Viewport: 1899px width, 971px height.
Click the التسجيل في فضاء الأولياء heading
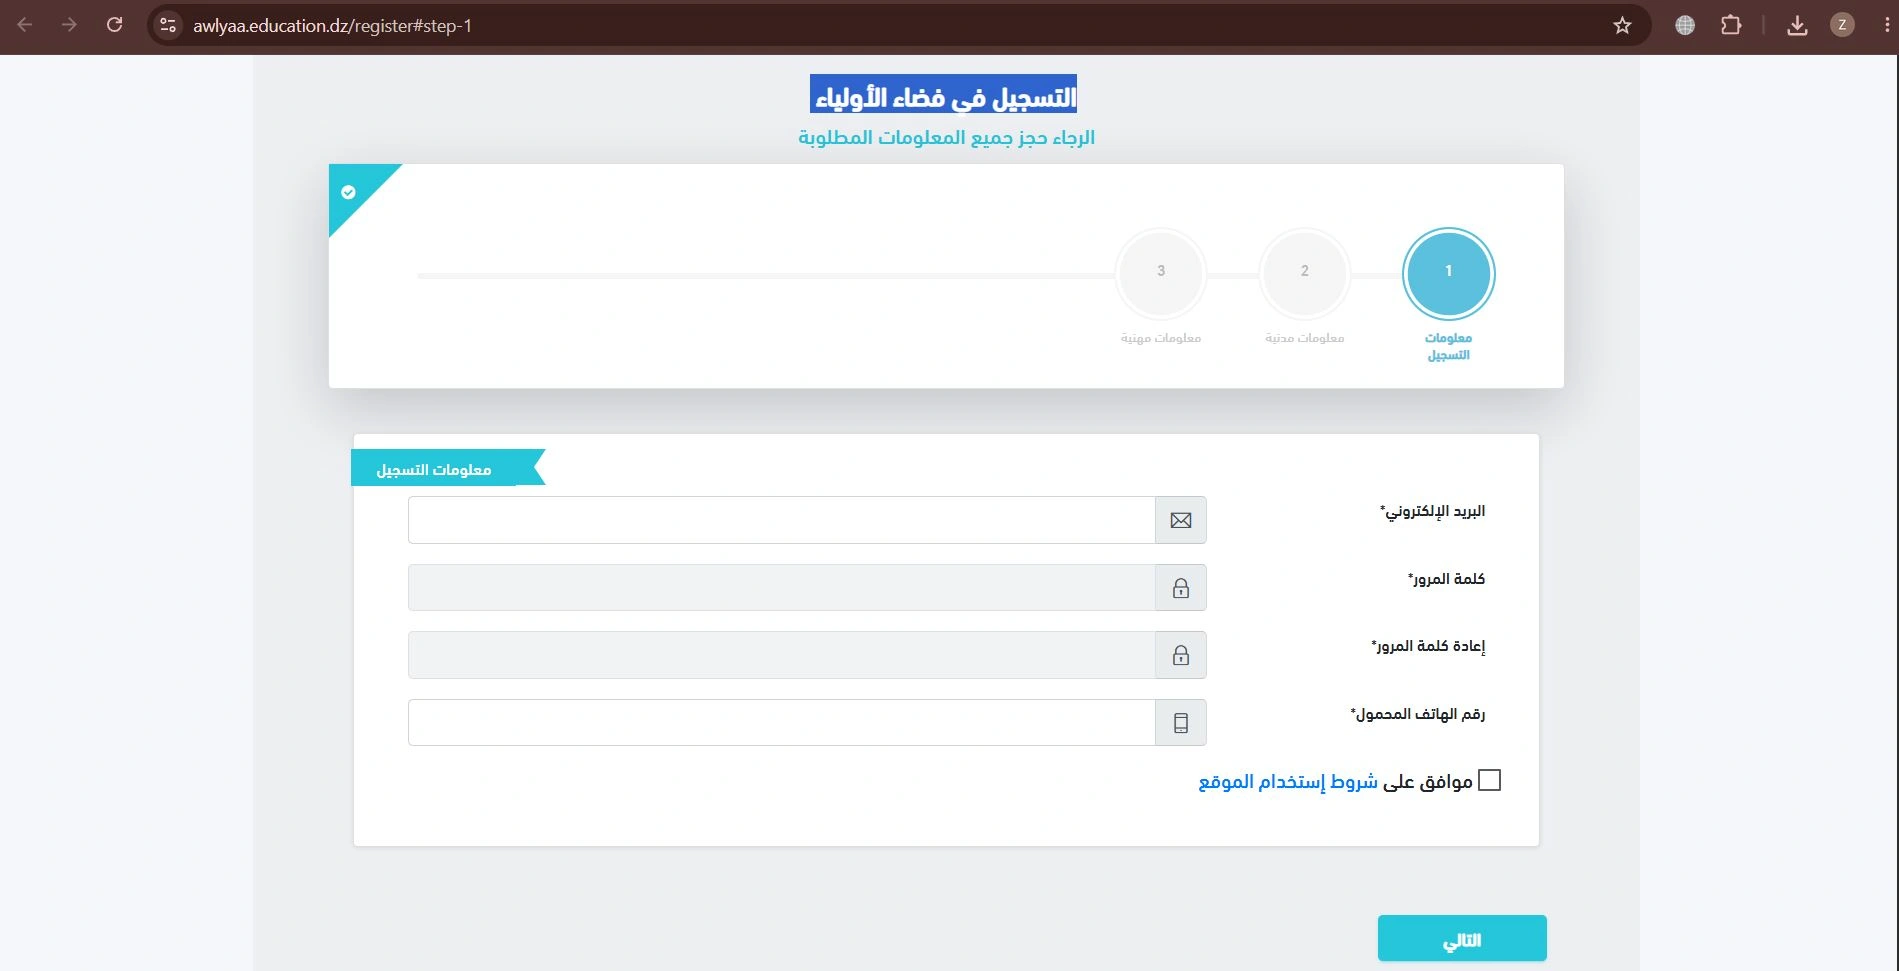(944, 96)
